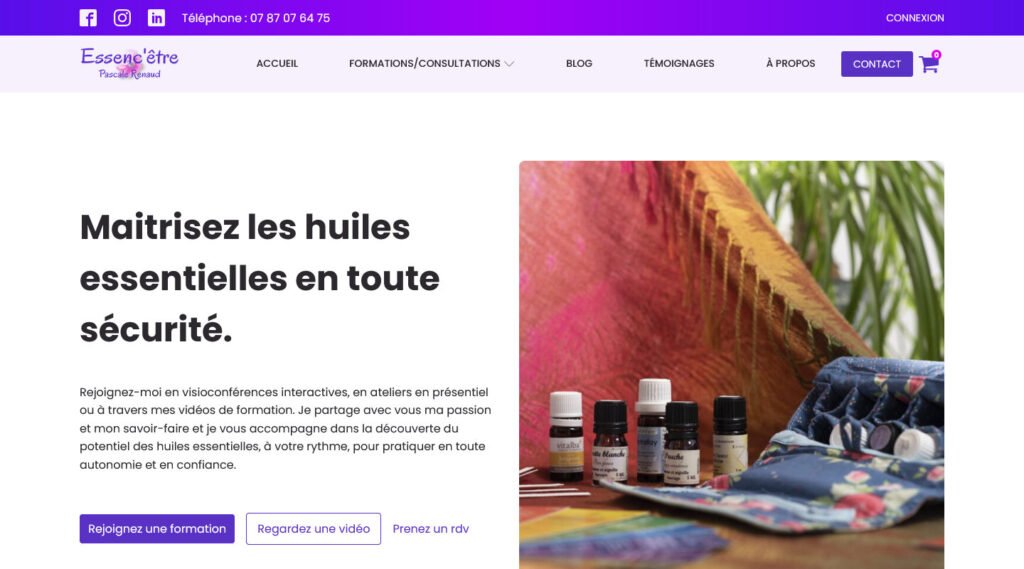
Task: Go to À propos page
Action: point(790,63)
